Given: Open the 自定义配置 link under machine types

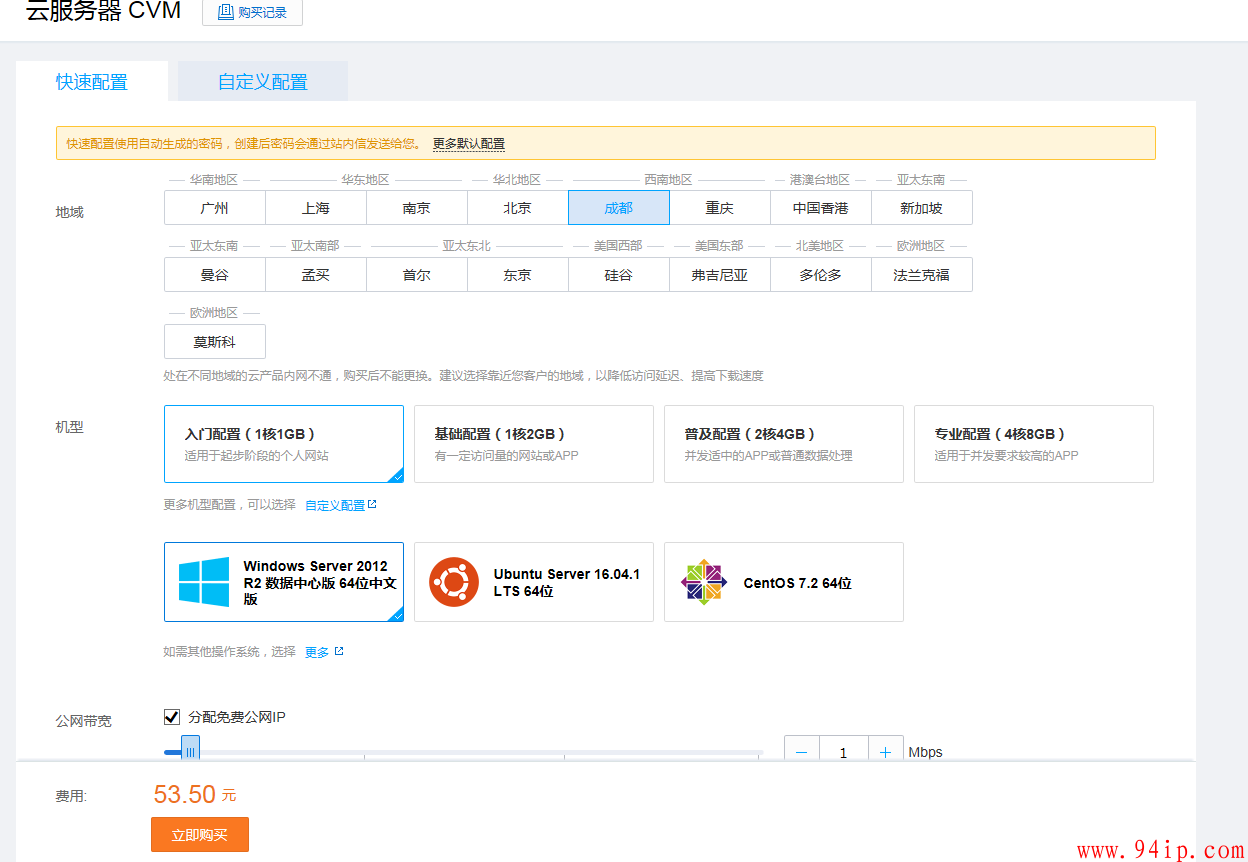Looking at the screenshot, I should [x=335, y=506].
